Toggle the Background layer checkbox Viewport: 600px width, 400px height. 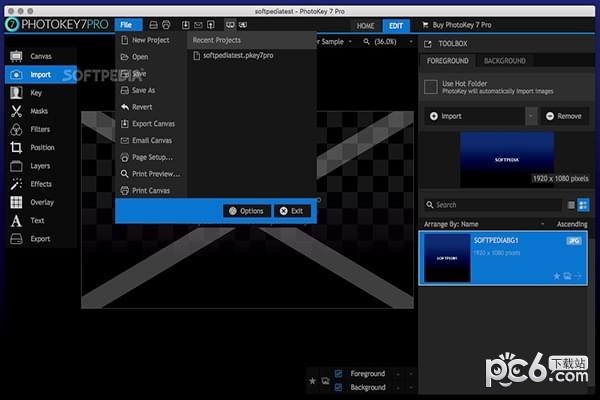point(338,387)
